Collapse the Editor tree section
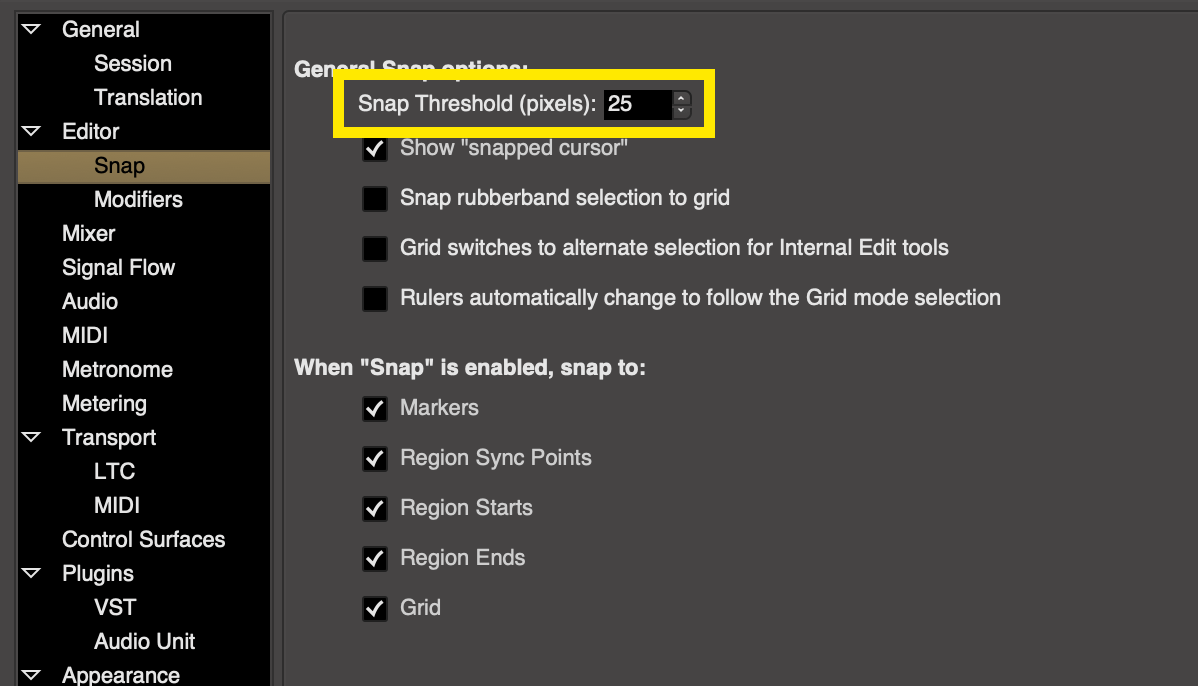 point(32,132)
